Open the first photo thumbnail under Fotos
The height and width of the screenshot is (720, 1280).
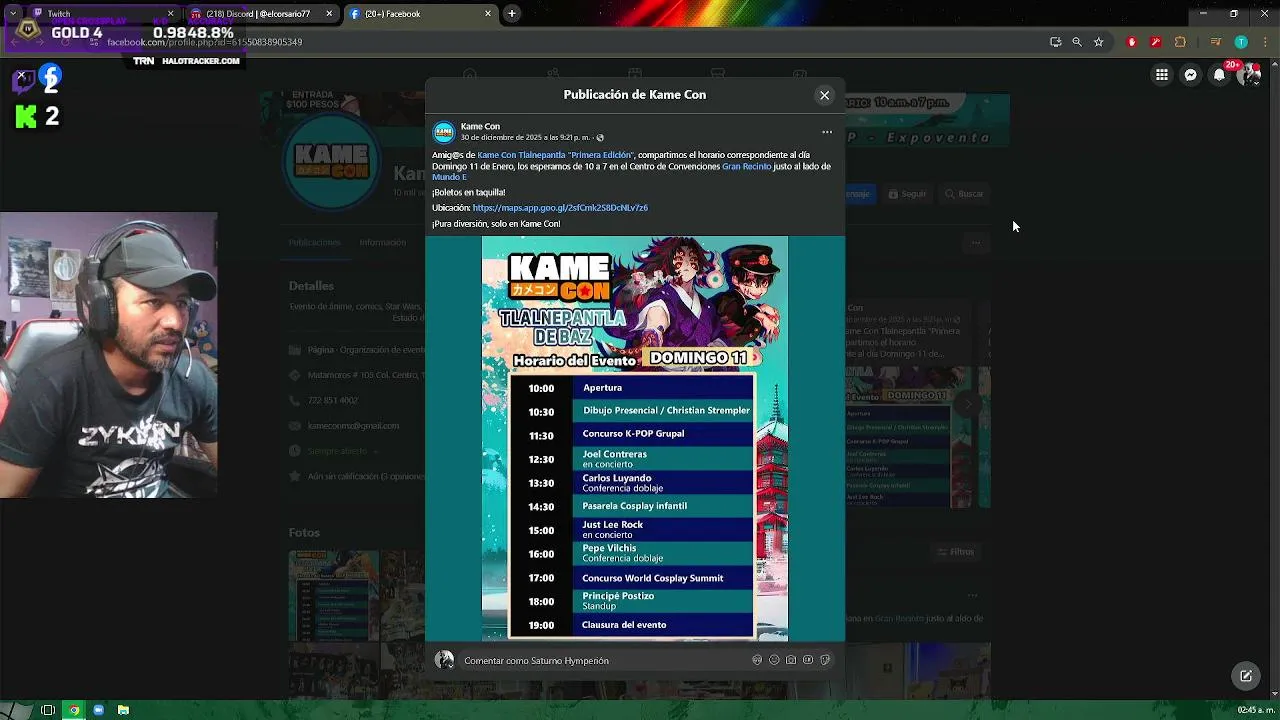(334, 596)
